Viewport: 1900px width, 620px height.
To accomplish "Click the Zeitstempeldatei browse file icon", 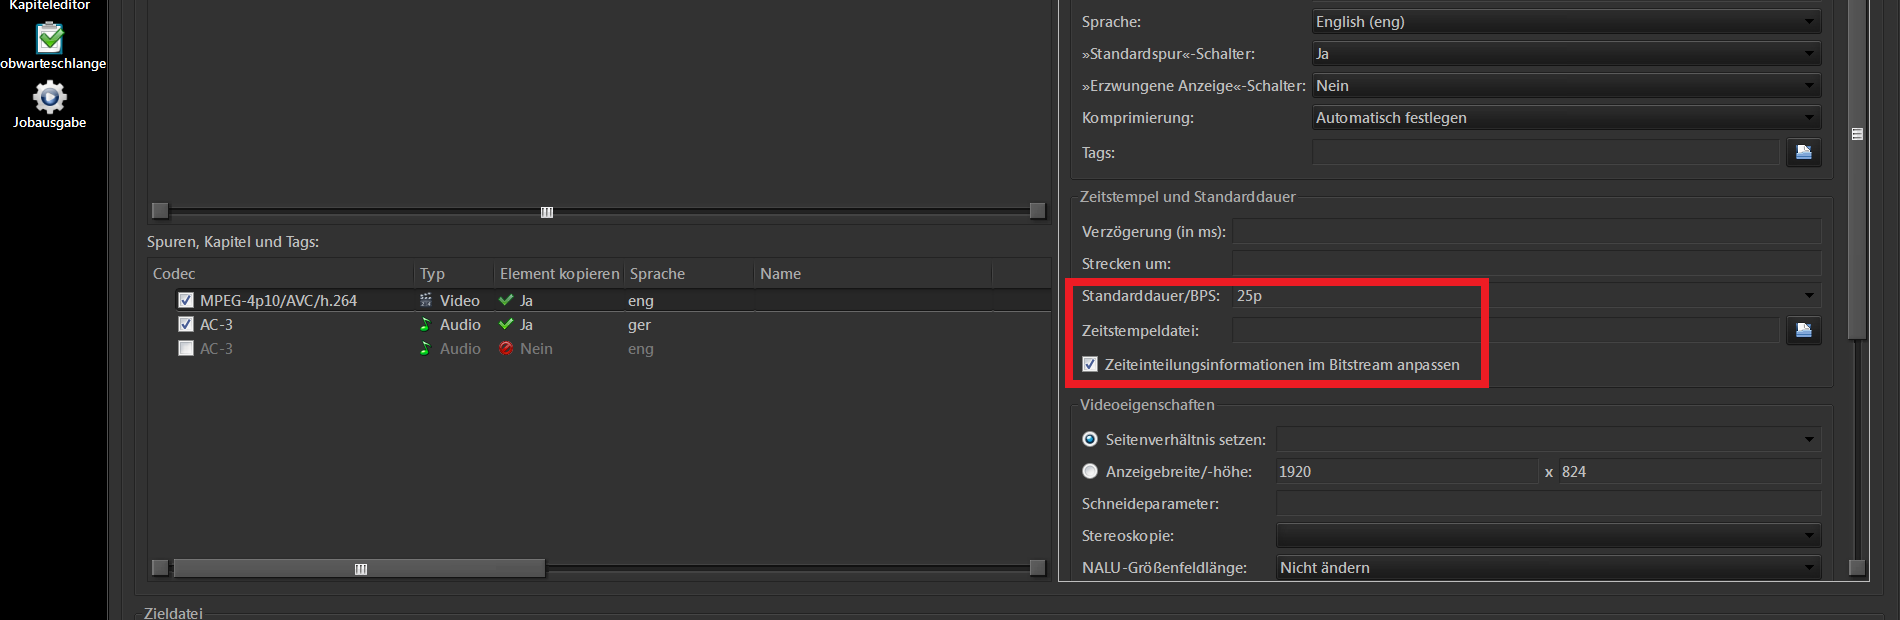I will pyautogui.click(x=1803, y=330).
